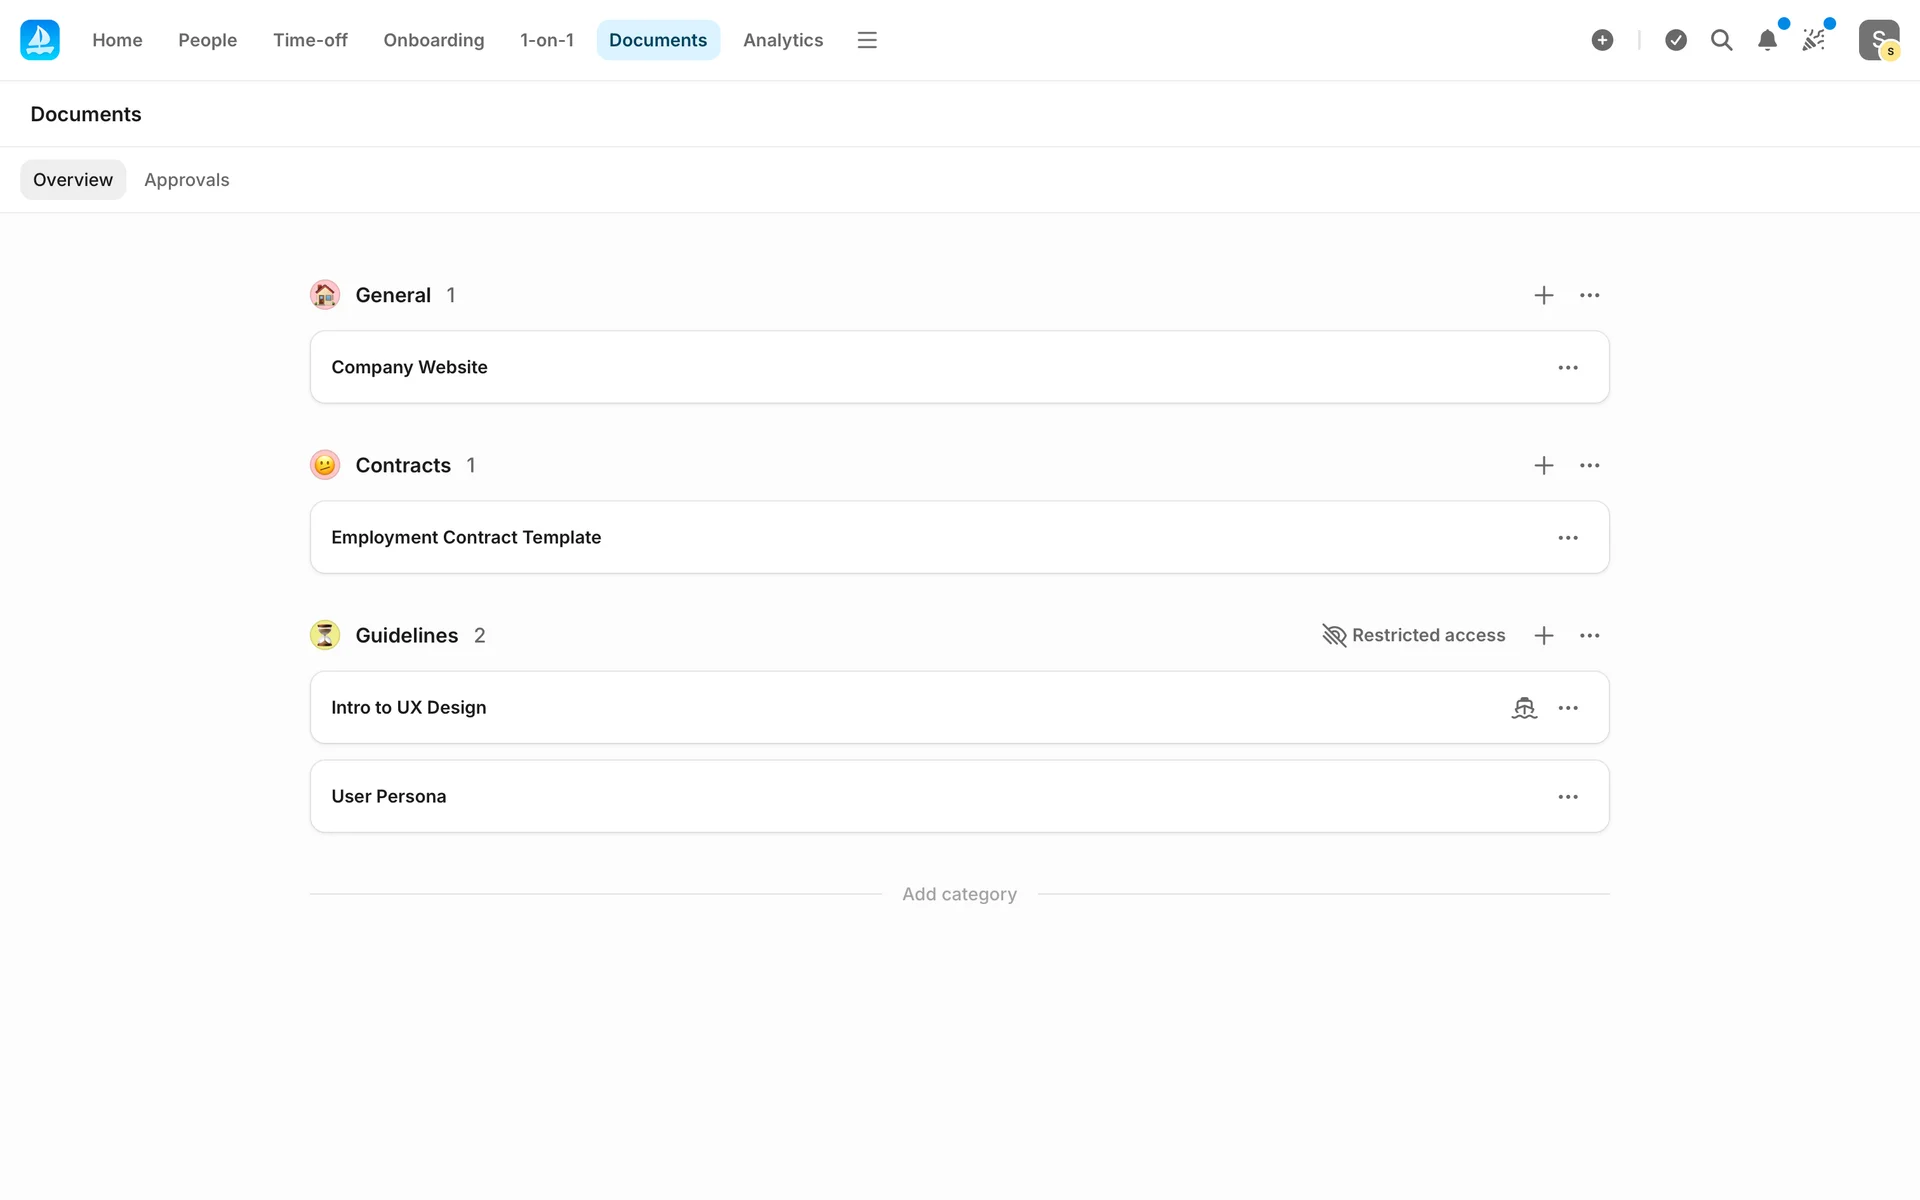The image size is (1920, 1200).
Task: Open the notifications bell
Action: coord(1767,40)
